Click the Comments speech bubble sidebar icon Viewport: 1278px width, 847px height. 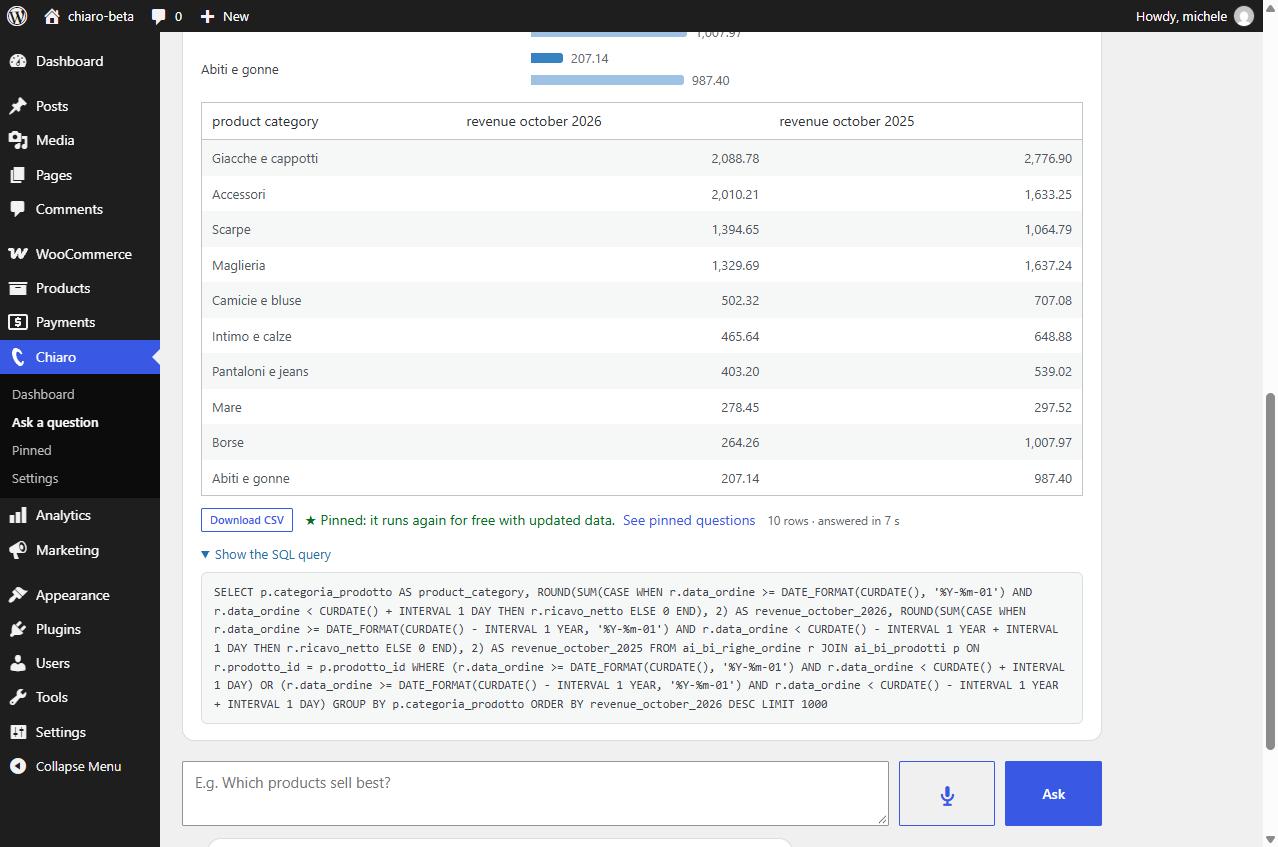coord(18,209)
